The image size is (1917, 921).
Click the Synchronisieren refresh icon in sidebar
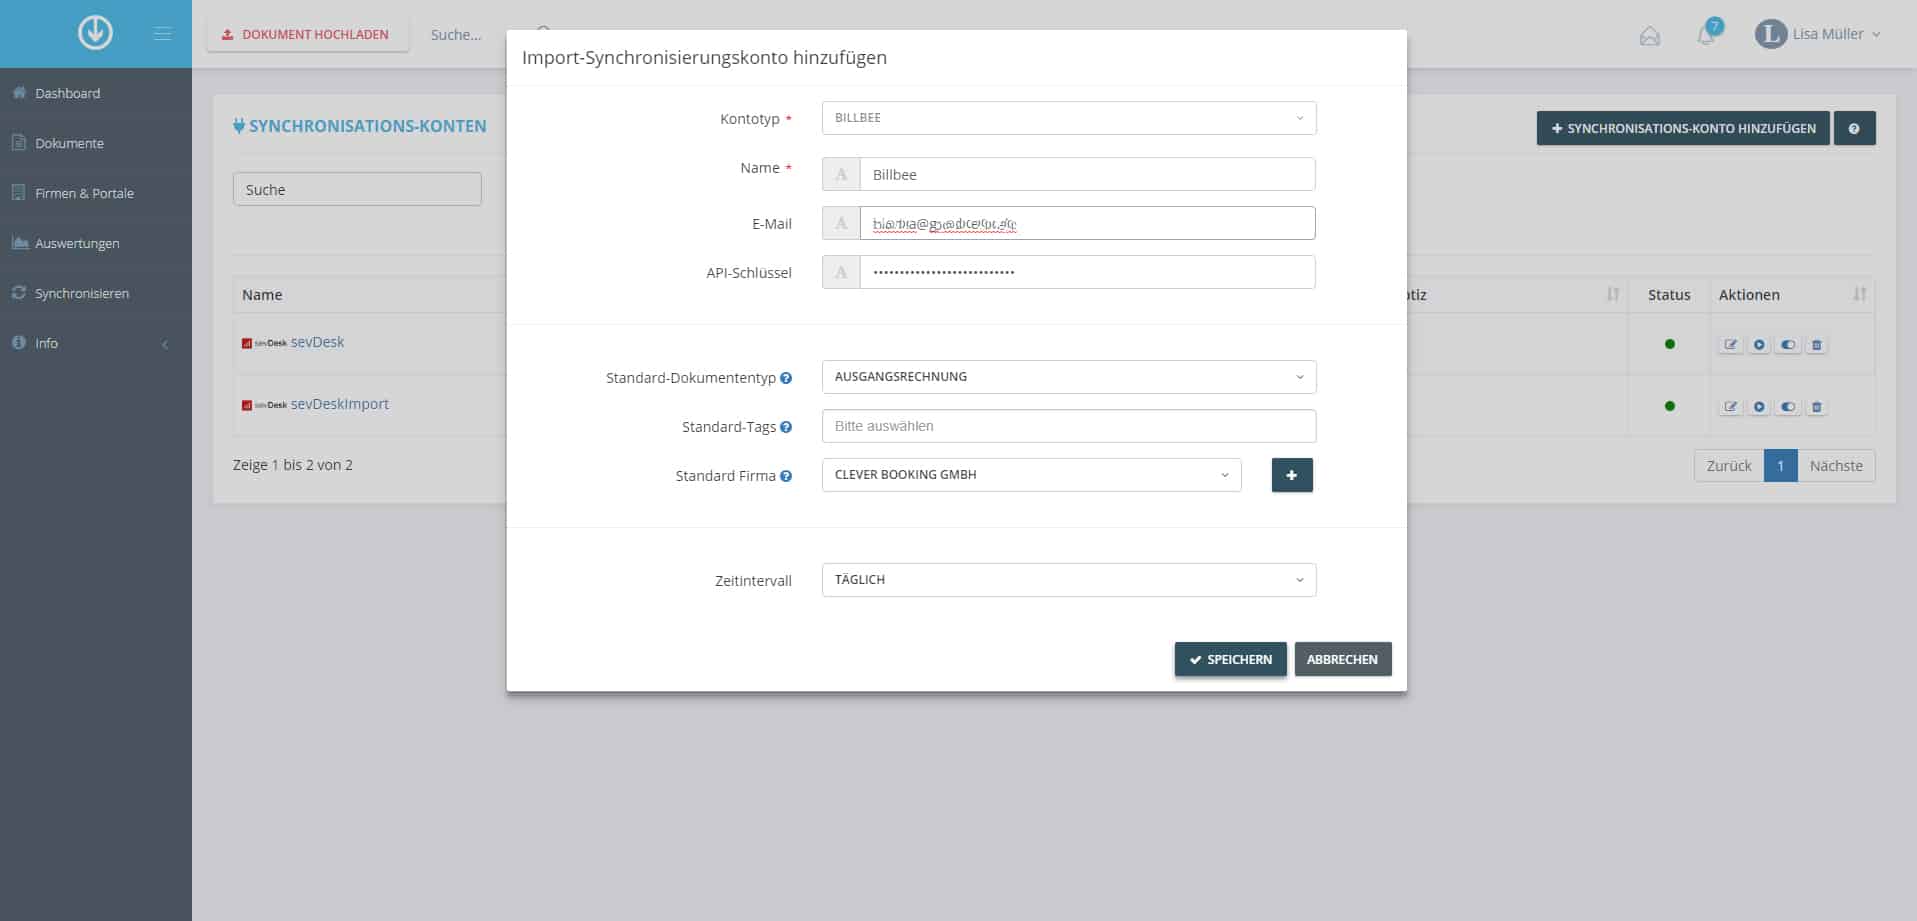point(19,293)
